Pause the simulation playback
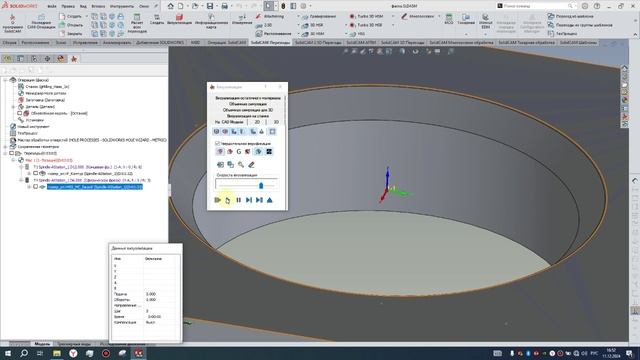Screen dimensions: 640x360 click(x=239, y=200)
